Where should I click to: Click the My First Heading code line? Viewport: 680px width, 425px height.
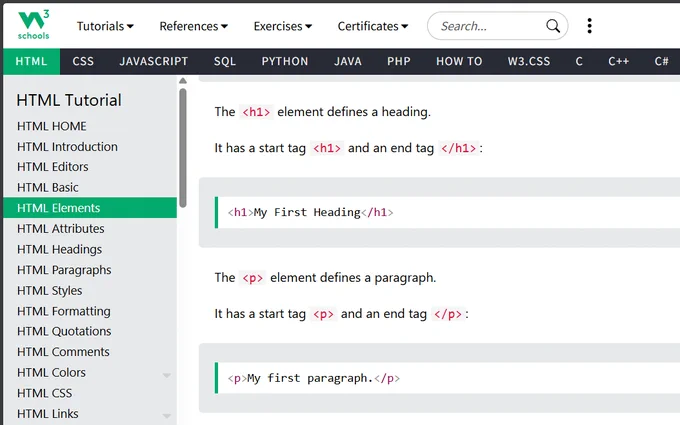(x=311, y=212)
